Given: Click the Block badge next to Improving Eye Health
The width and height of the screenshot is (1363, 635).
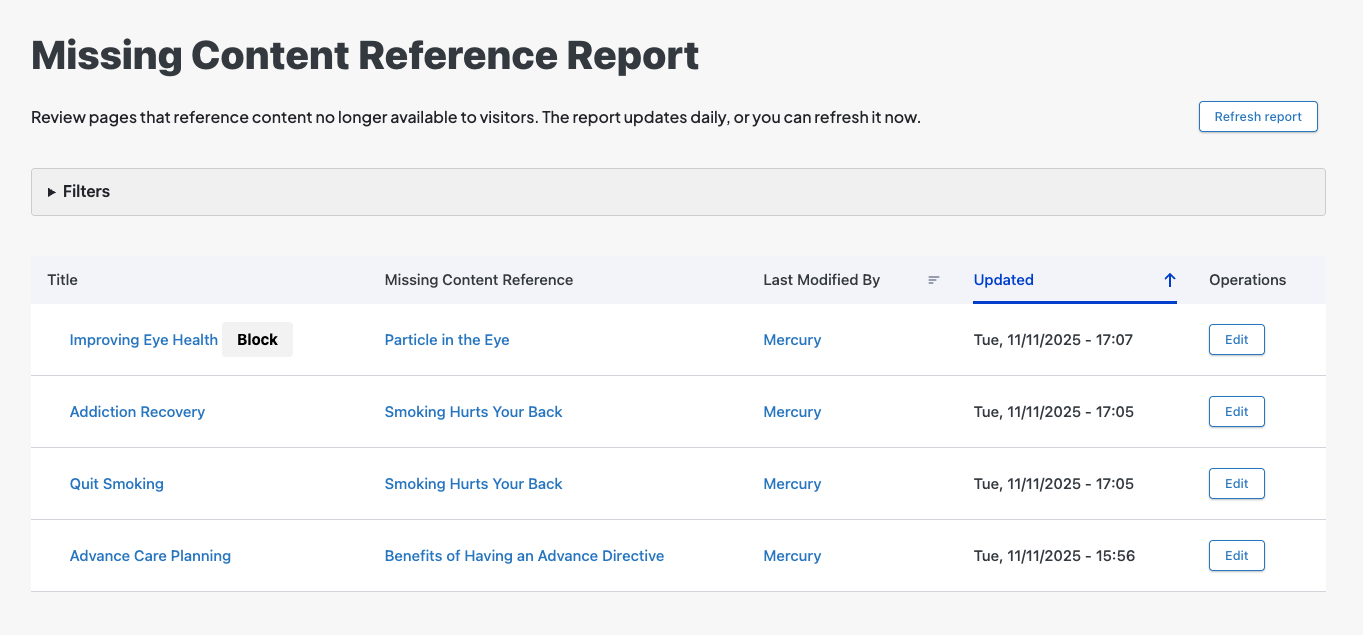Looking at the screenshot, I should (257, 340).
